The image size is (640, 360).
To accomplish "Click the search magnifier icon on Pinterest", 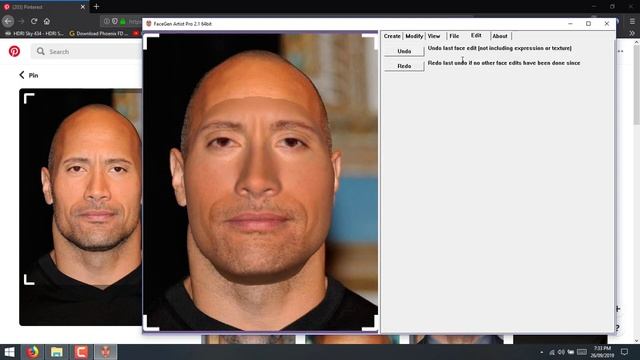I will 40,51.
